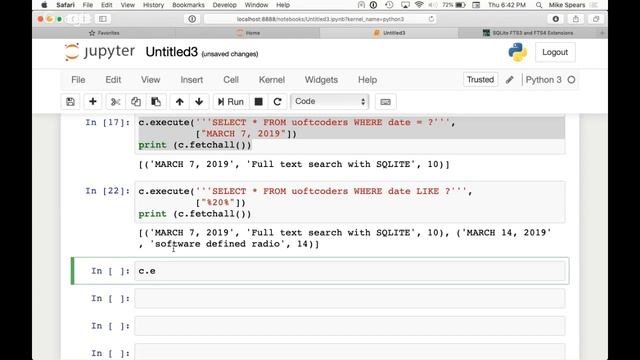
Task: Open the Edit menu in Jupyter
Action: pyautogui.click(x=113, y=80)
